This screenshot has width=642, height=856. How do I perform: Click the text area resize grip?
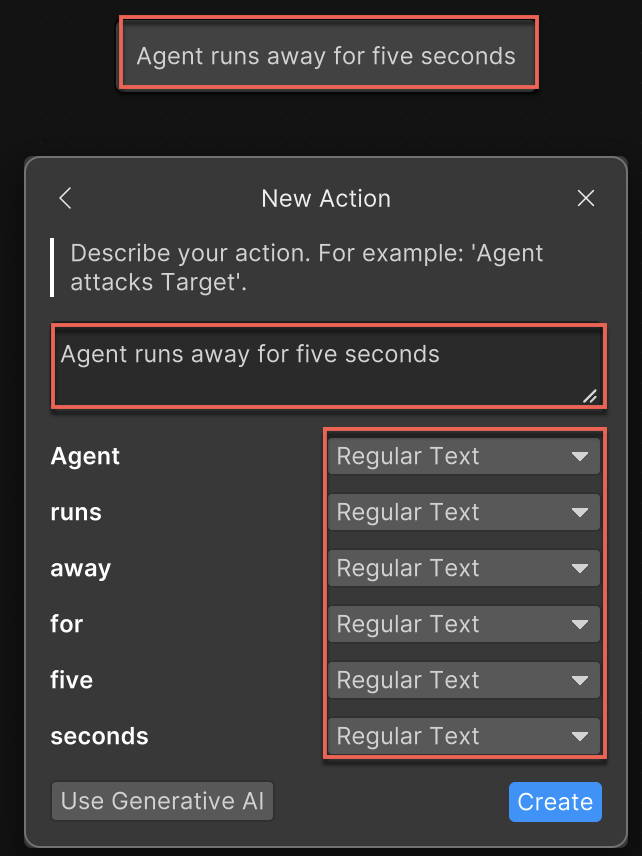click(x=590, y=396)
